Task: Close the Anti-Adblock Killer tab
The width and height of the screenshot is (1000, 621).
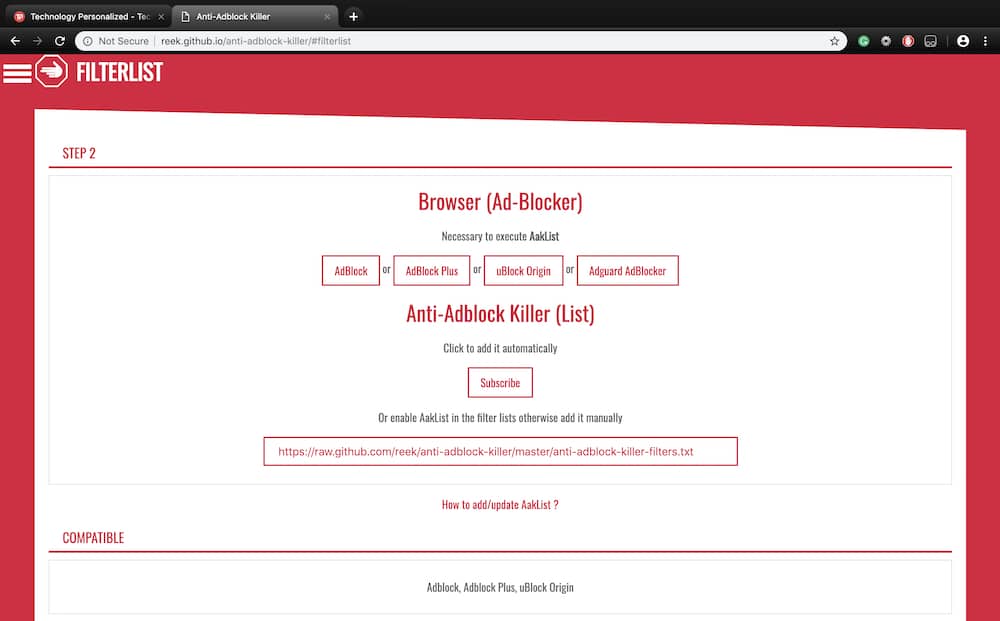Action: point(327,17)
